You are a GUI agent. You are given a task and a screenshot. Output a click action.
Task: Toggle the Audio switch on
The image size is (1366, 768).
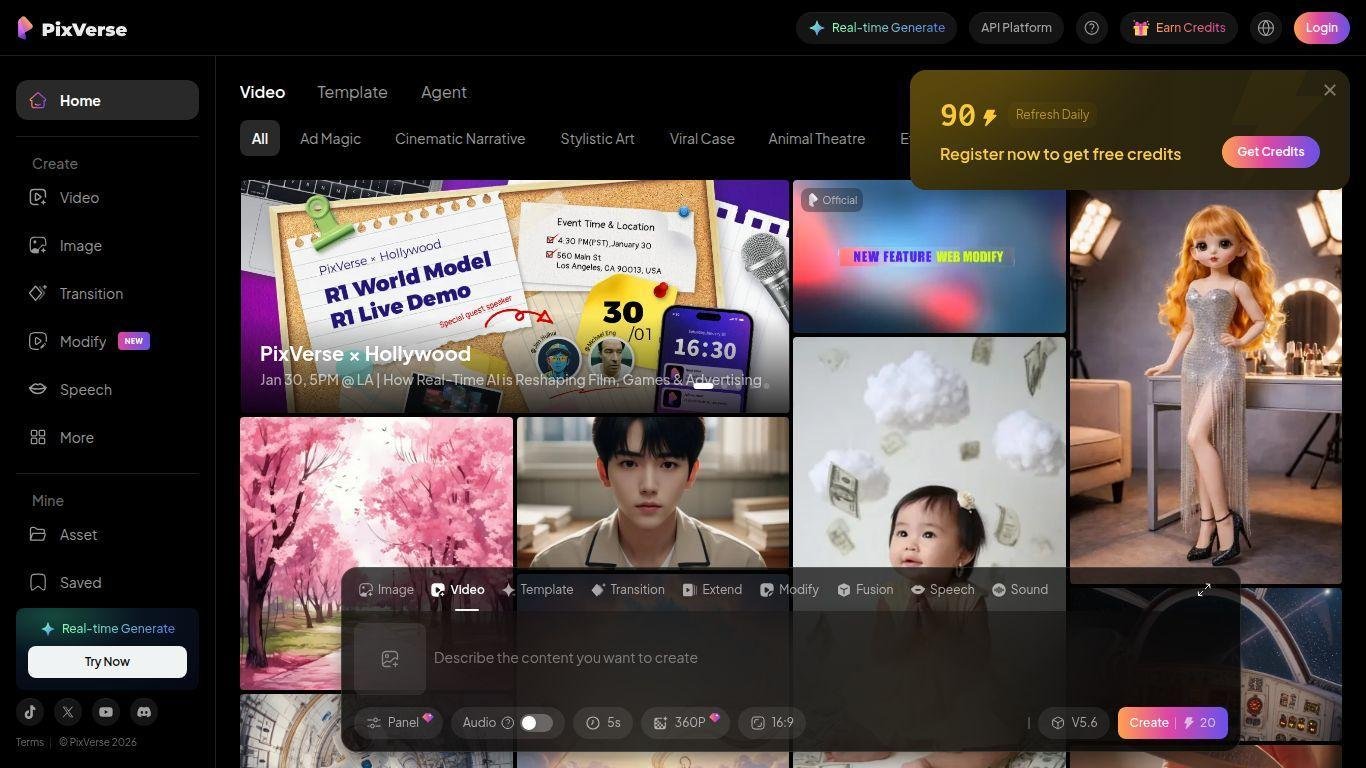click(535, 723)
